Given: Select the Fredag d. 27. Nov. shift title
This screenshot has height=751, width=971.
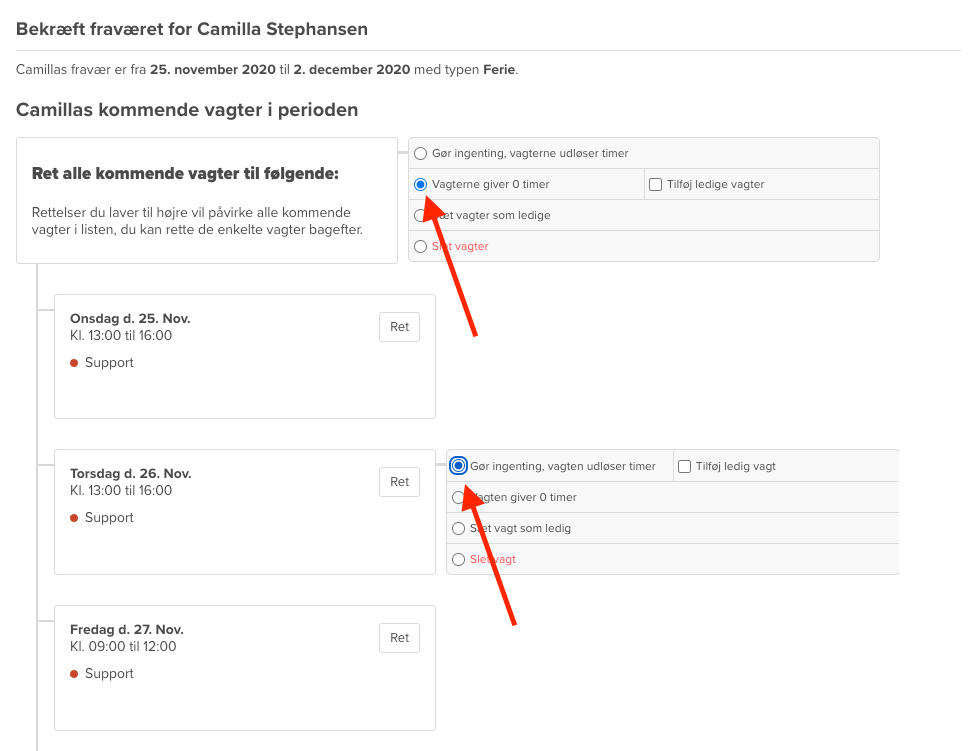Looking at the screenshot, I should click(127, 630).
